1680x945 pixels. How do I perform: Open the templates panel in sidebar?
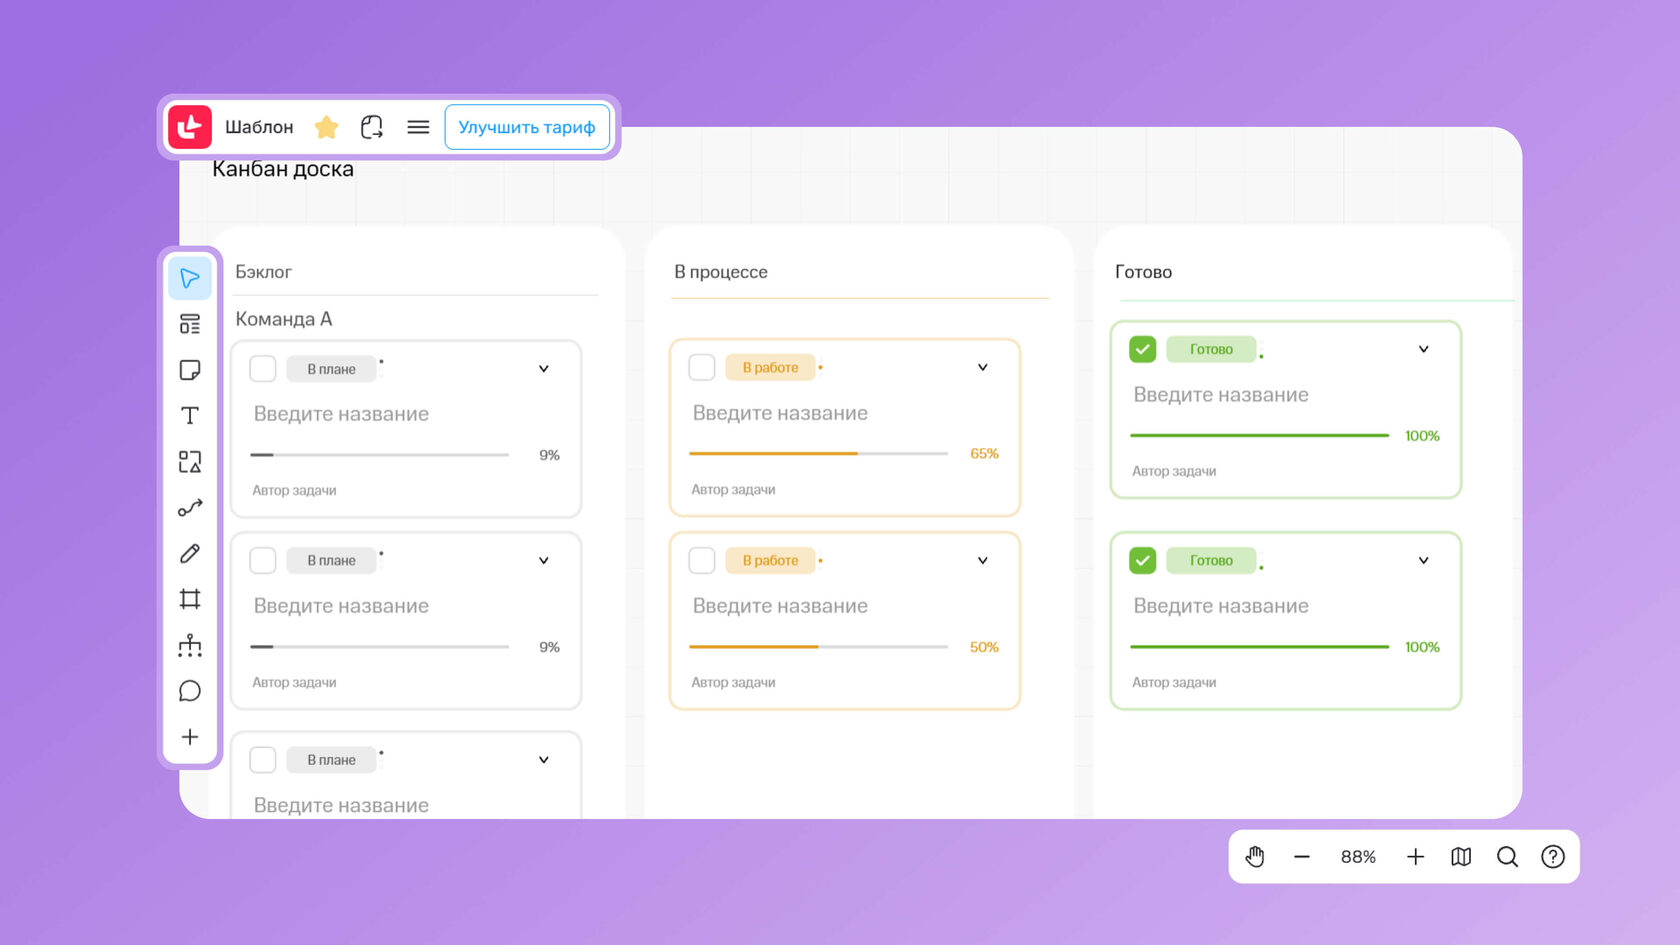[x=190, y=324]
